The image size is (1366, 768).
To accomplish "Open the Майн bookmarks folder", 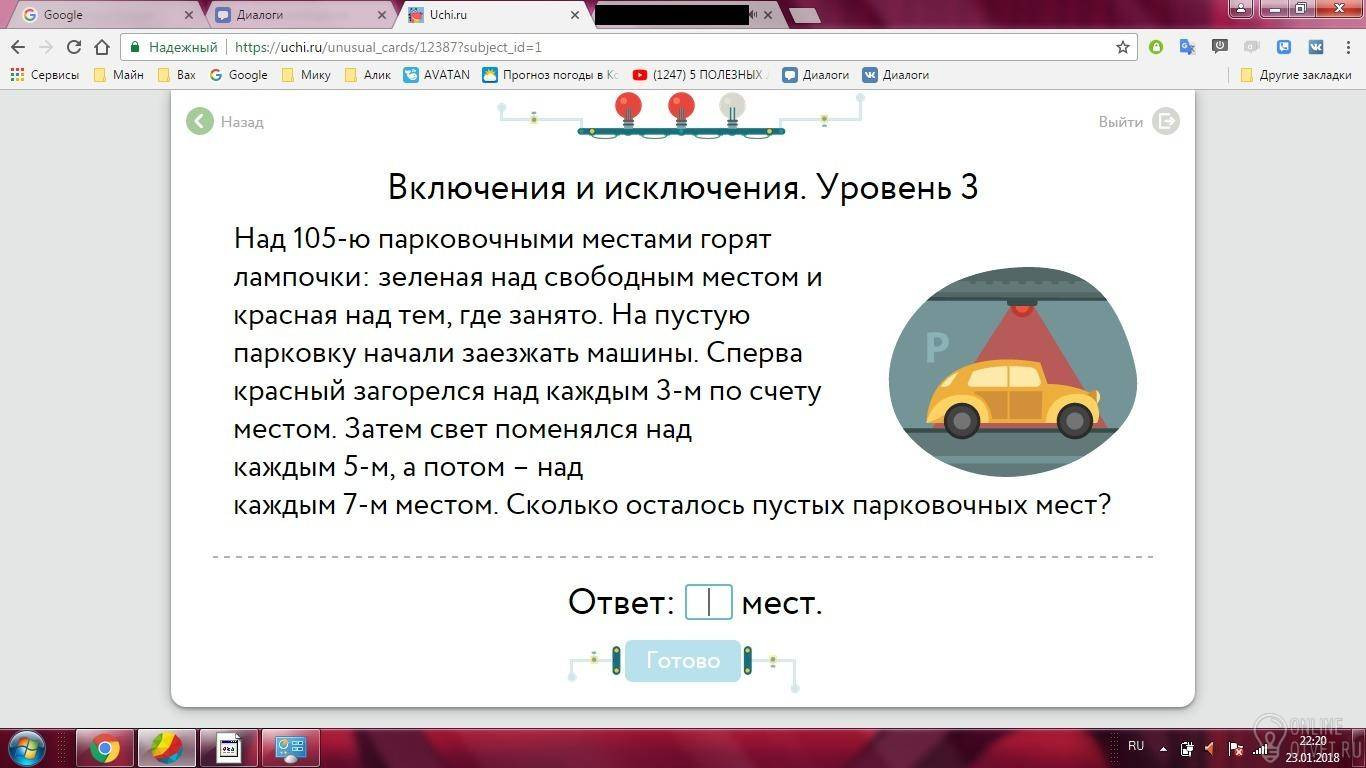I will pyautogui.click(x=118, y=75).
